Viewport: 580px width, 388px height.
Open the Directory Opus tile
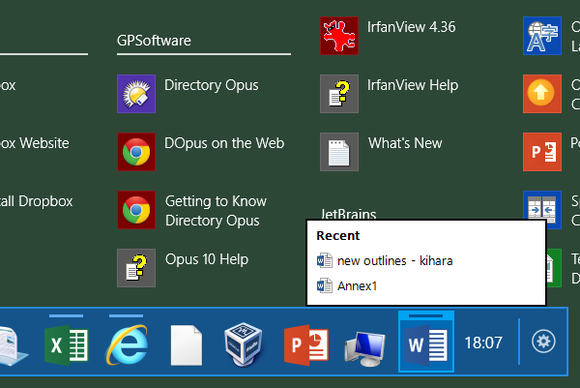click(136, 94)
